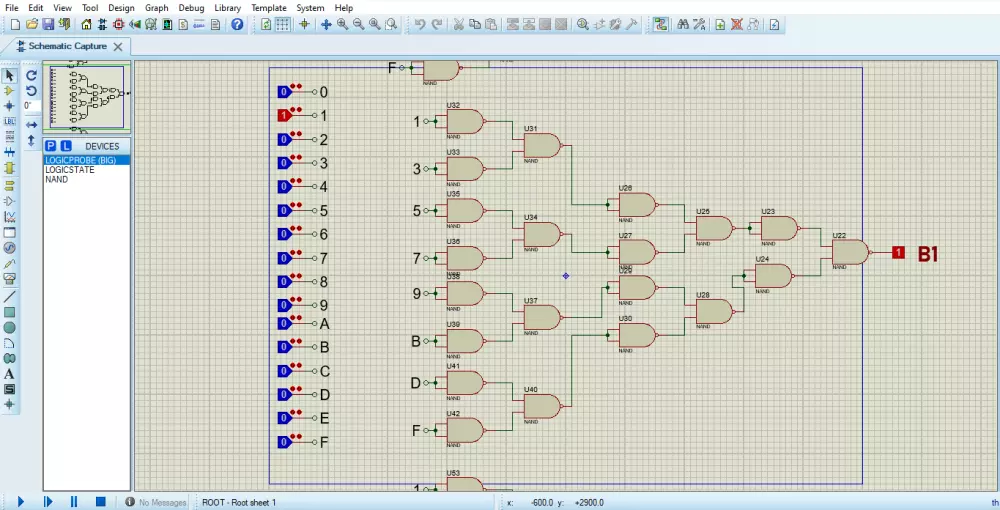Click the Search and Tag binoculars icon
The height and width of the screenshot is (510, 1000).
coord(683,24)
